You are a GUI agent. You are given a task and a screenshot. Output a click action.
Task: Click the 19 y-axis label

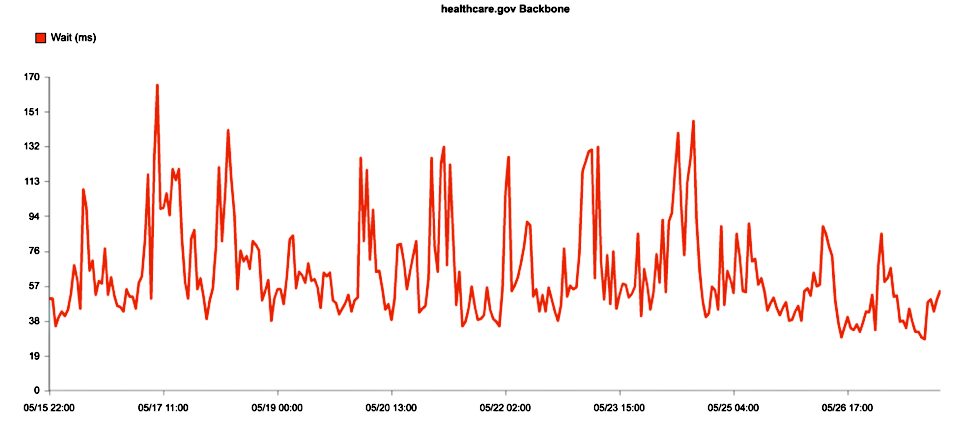click(x=35, y=356)
